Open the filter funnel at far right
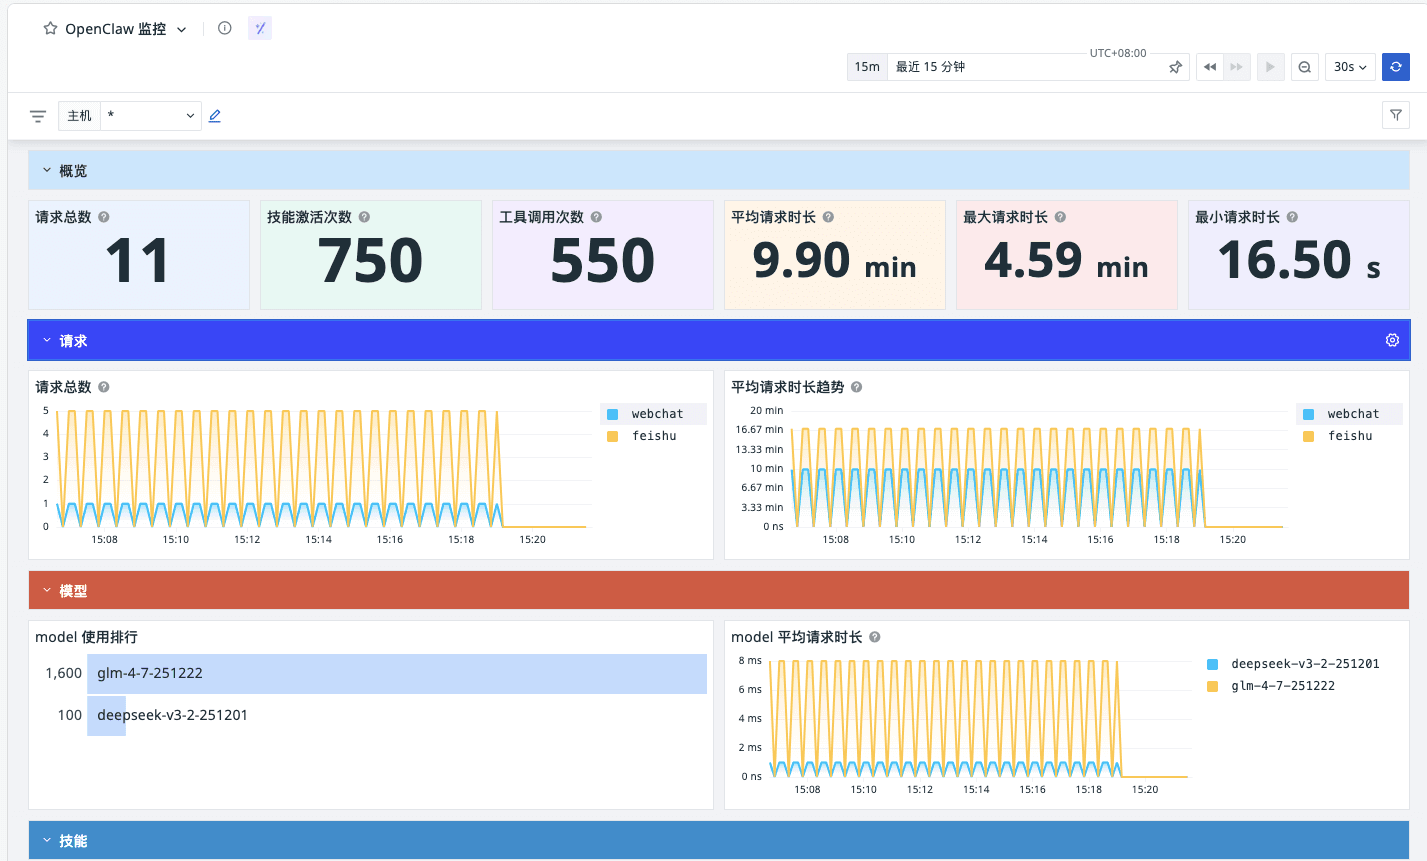Screen dimensions: 1427x861 (1395, 116)
